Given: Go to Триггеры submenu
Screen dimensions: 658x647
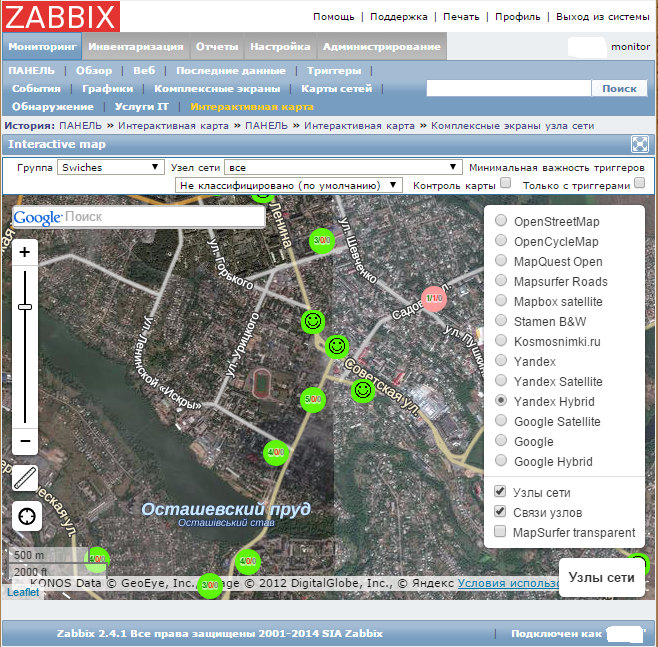Looking at the screenshot, I should (x=334, y=70).
